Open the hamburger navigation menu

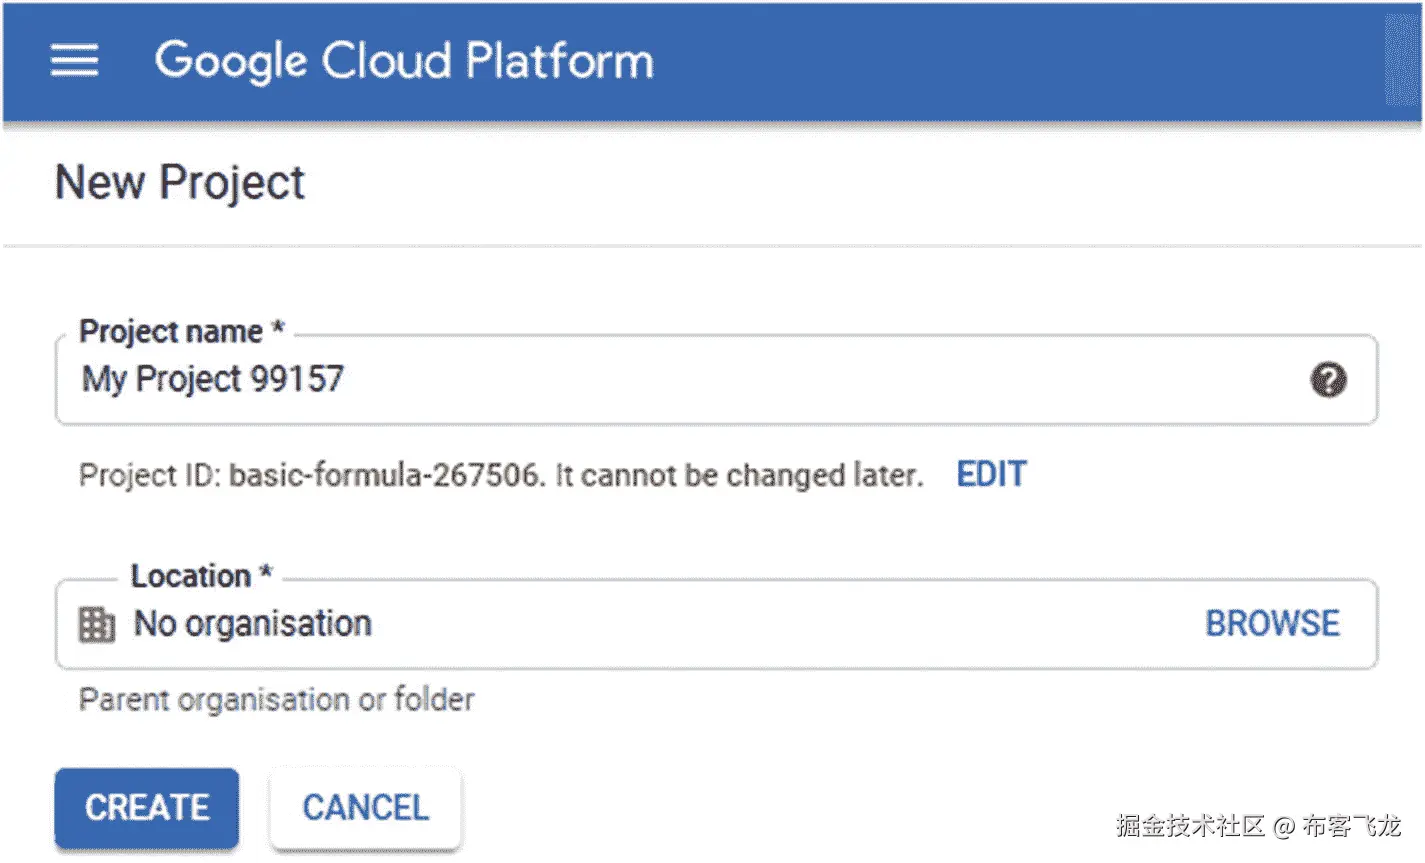75,61
